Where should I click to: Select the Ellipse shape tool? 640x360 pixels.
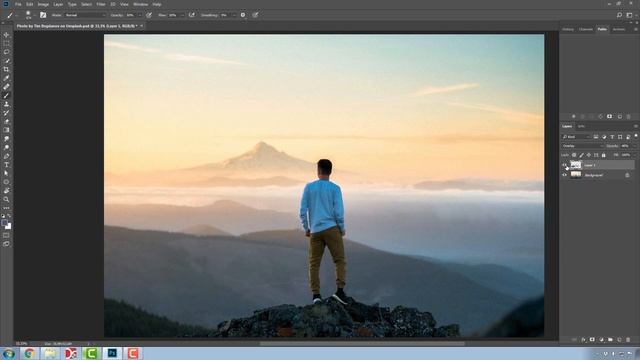[6, 182]
